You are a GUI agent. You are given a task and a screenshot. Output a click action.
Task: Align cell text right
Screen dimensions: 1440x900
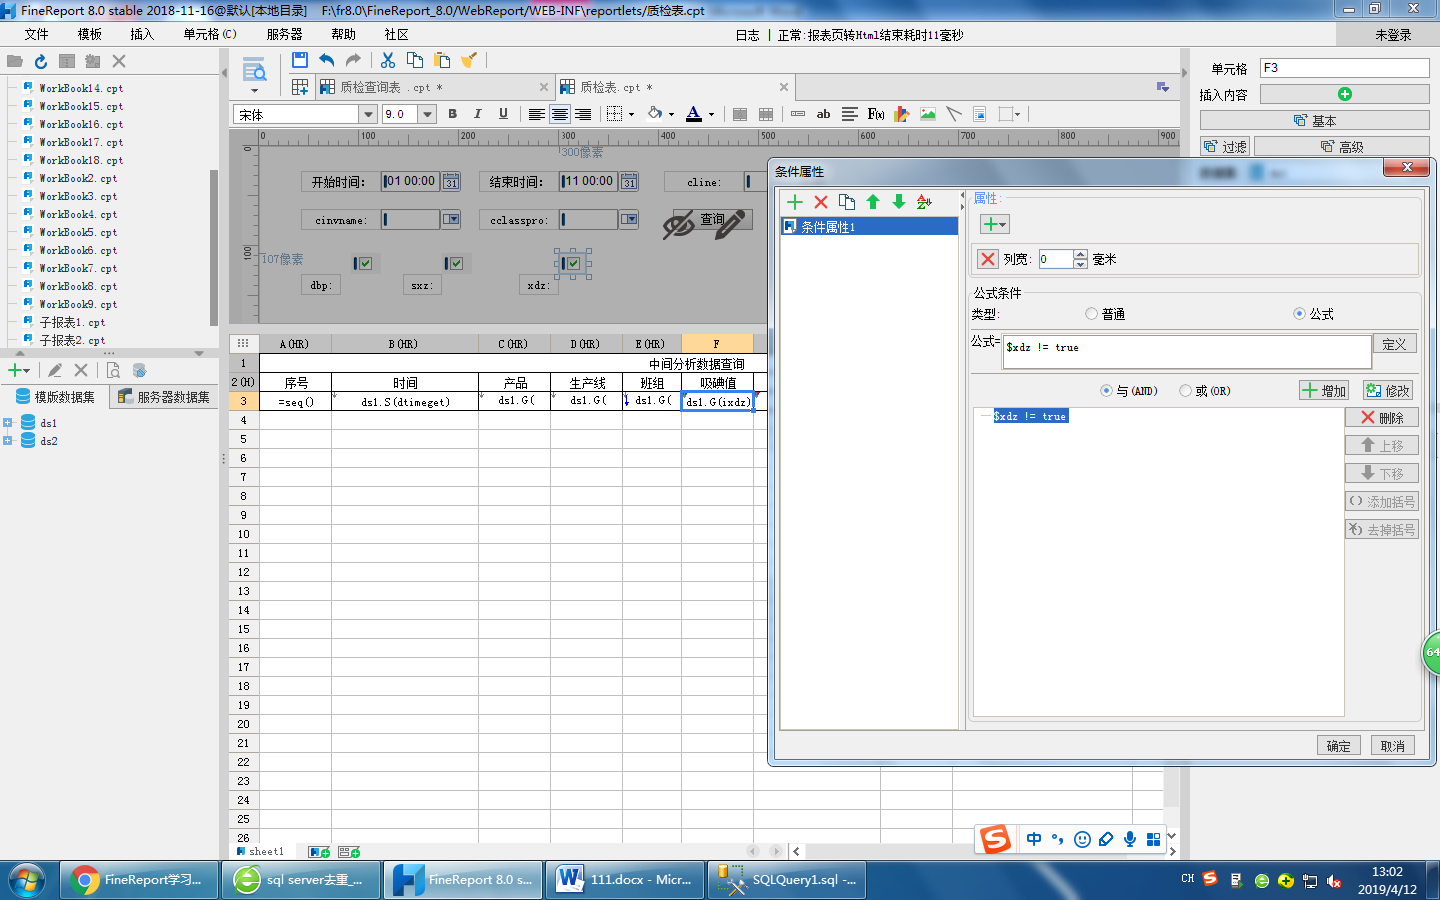tap(583, 114)
